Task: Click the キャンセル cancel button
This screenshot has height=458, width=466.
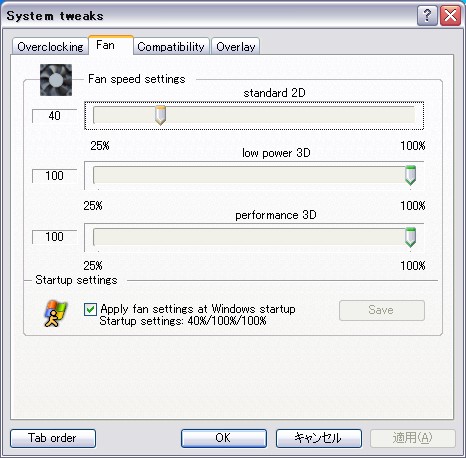Action: pyautogui.click(x=319, y=438)
